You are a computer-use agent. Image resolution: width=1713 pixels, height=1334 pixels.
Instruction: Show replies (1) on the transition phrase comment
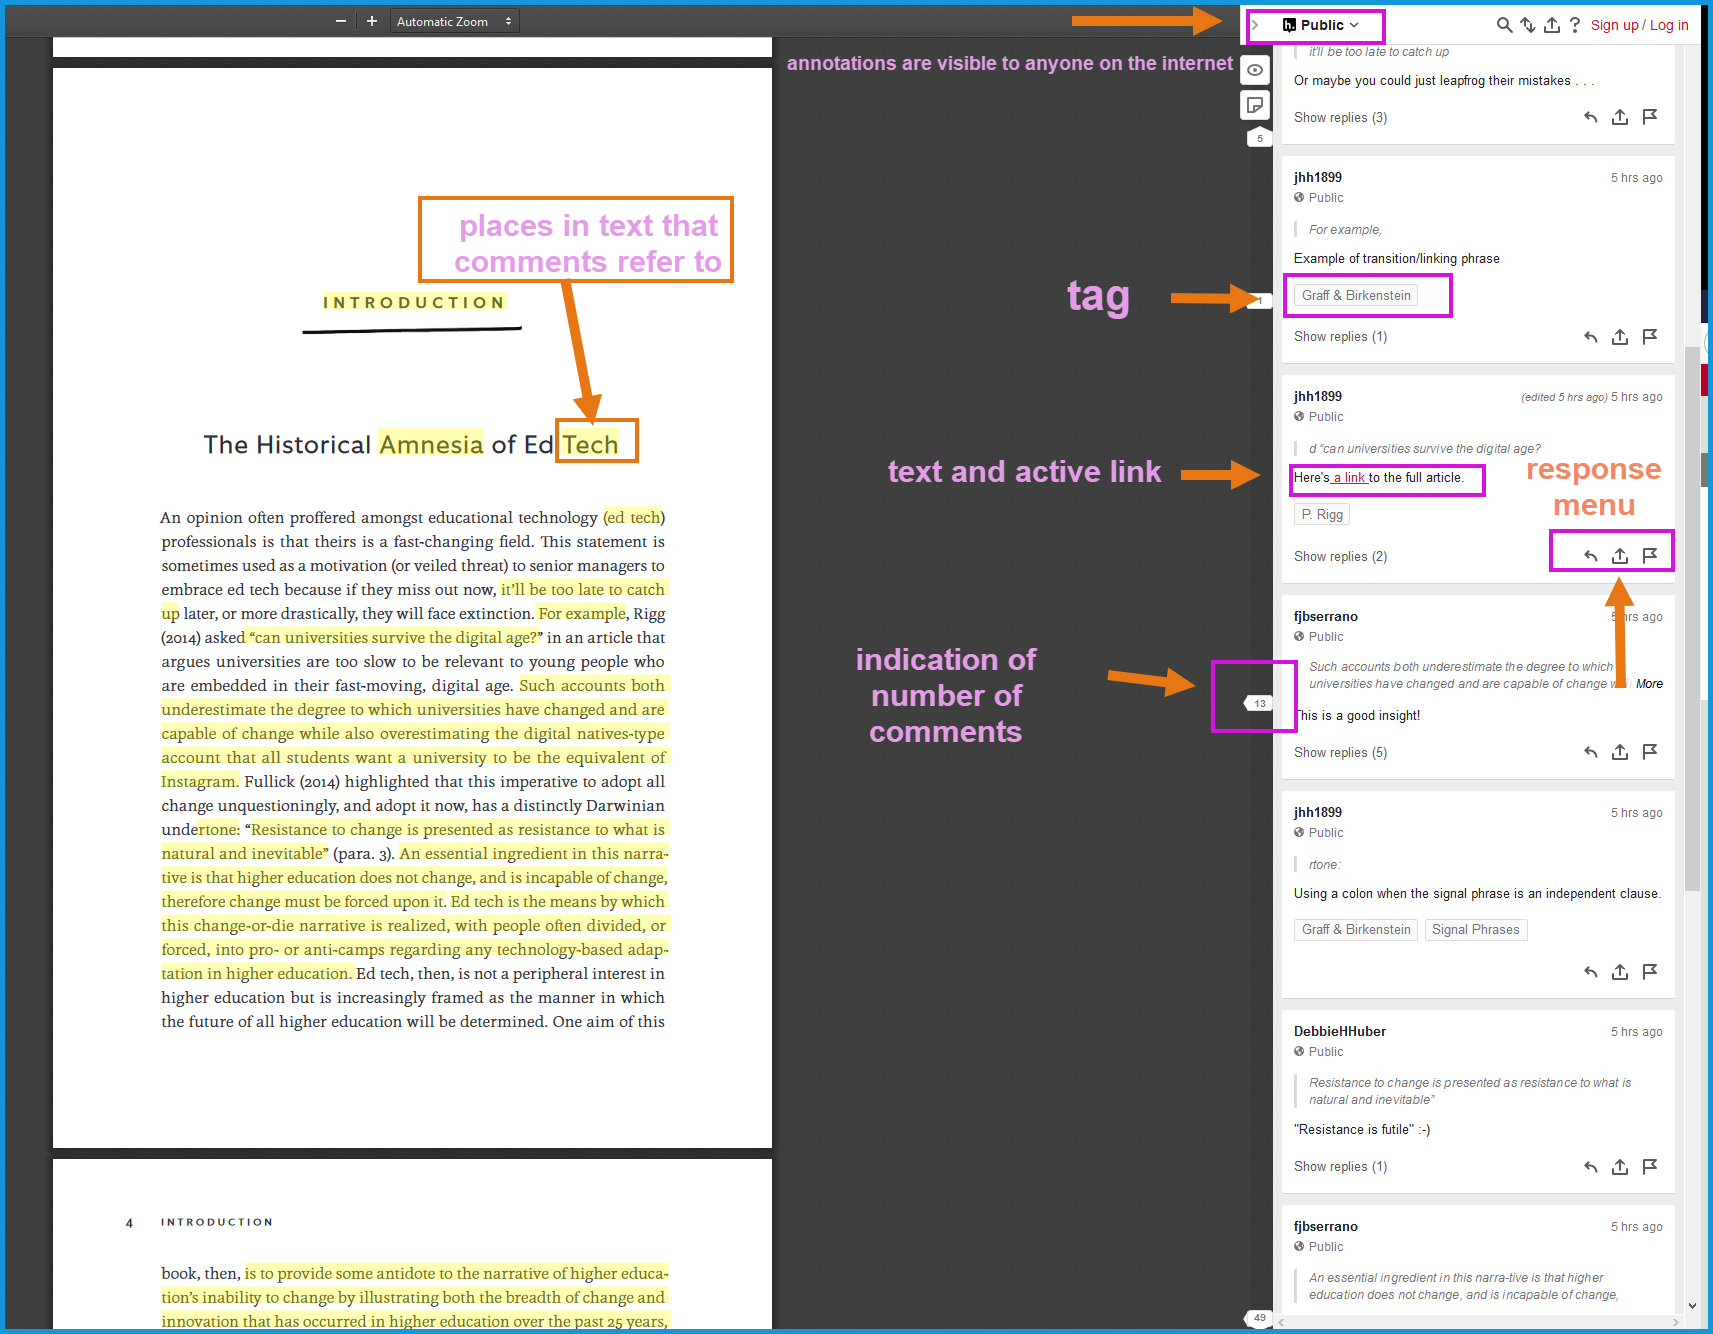(1340, 337)
